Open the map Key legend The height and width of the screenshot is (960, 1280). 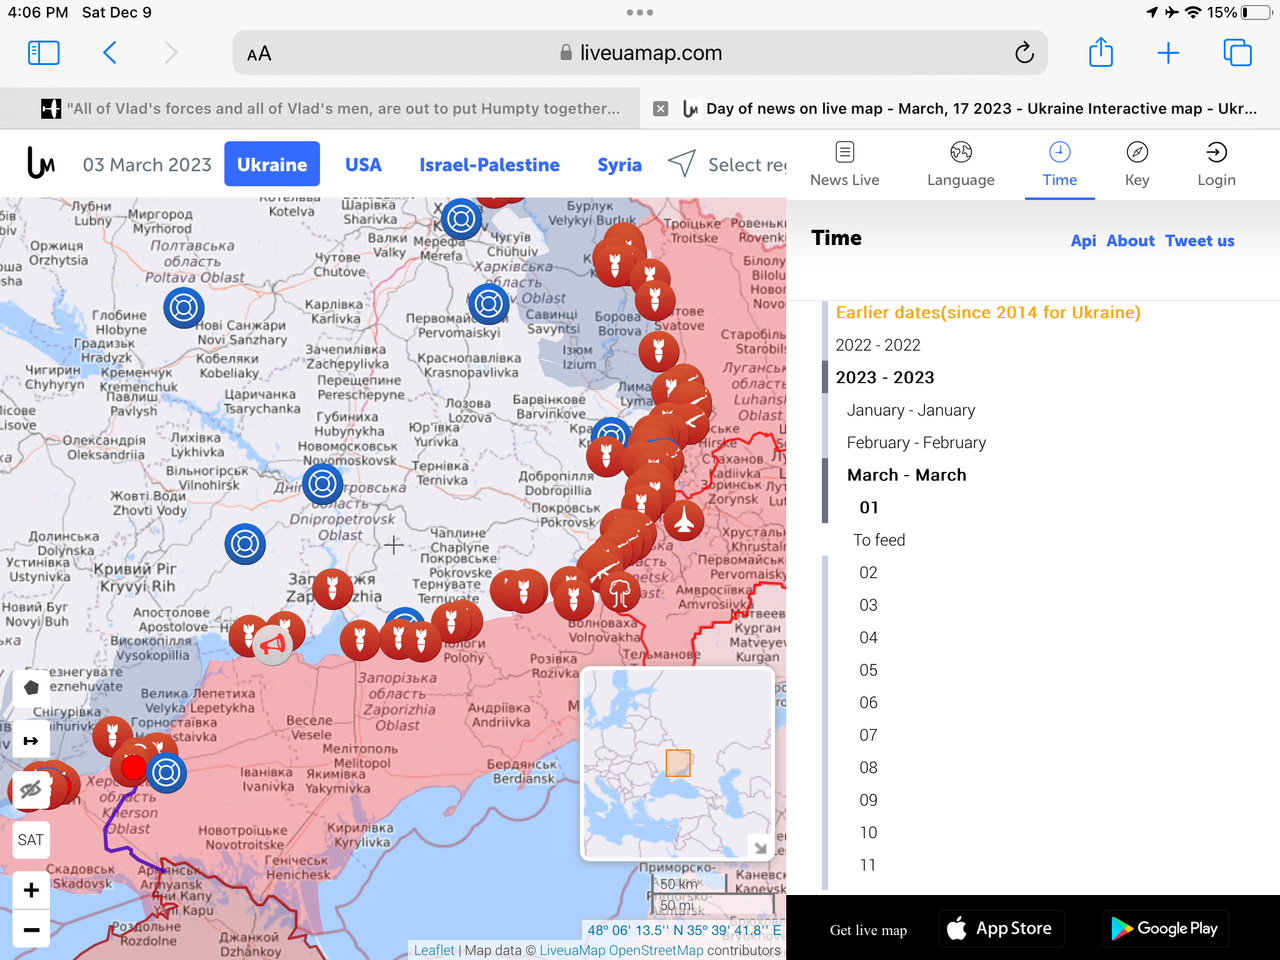click(1137, 164)
